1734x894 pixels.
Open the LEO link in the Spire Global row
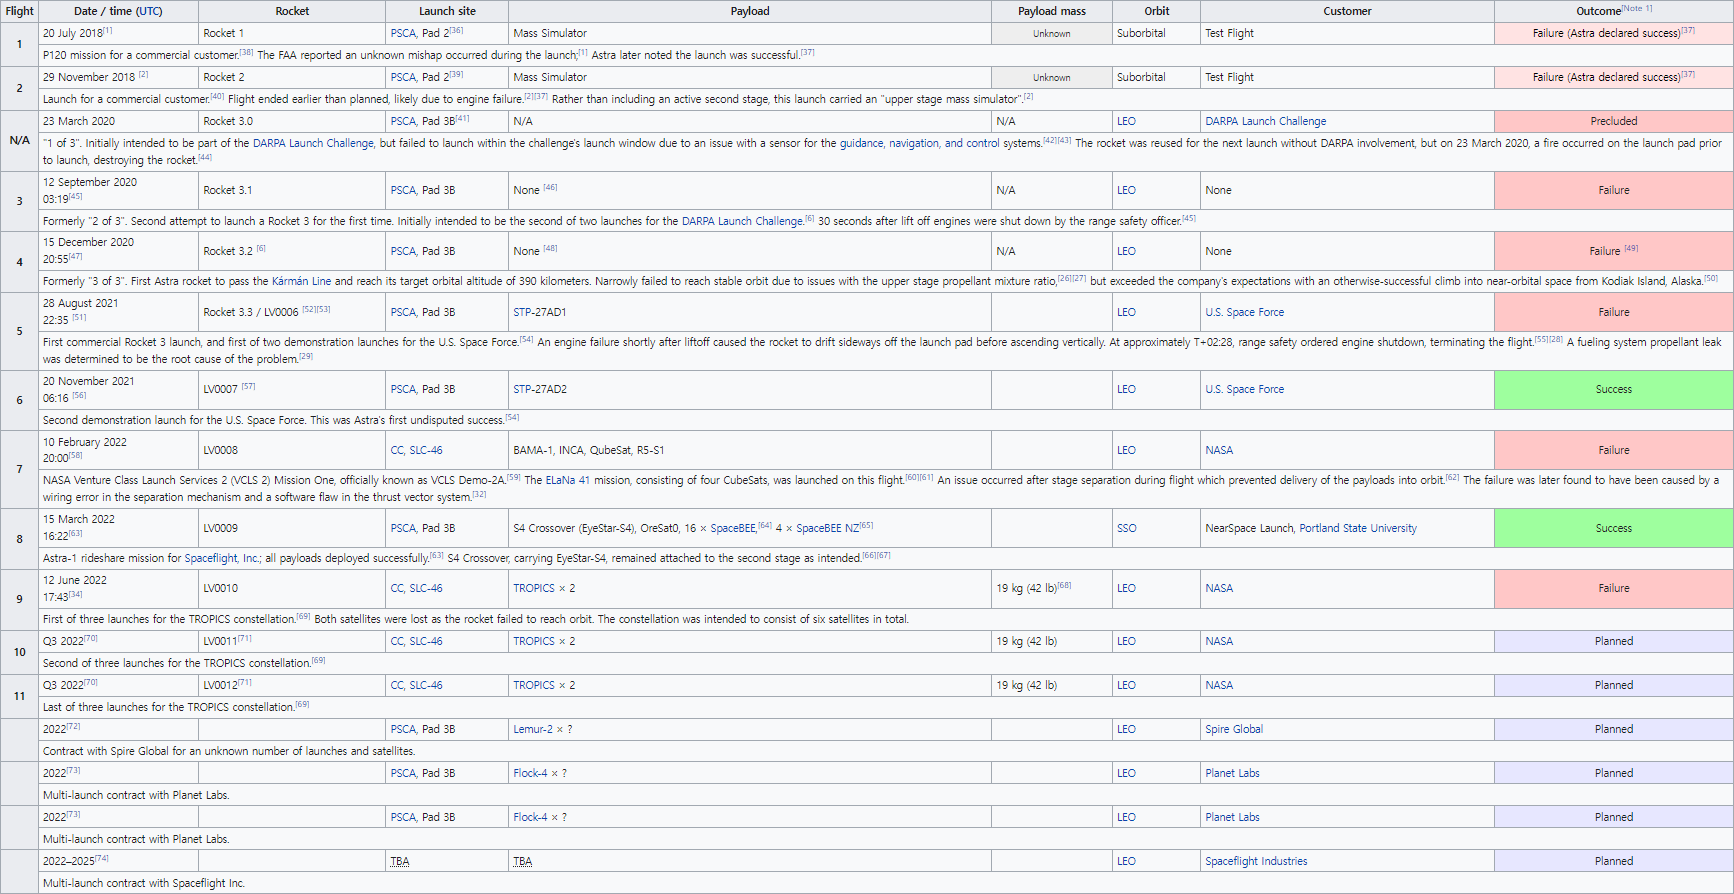[1126, 729]
